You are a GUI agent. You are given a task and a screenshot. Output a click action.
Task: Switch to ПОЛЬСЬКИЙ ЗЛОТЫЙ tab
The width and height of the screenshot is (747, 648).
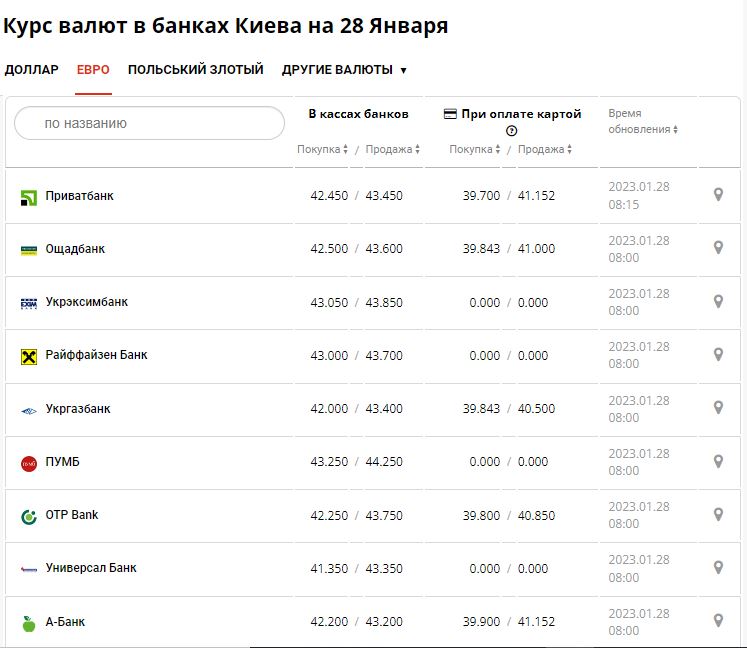point(195,70)
